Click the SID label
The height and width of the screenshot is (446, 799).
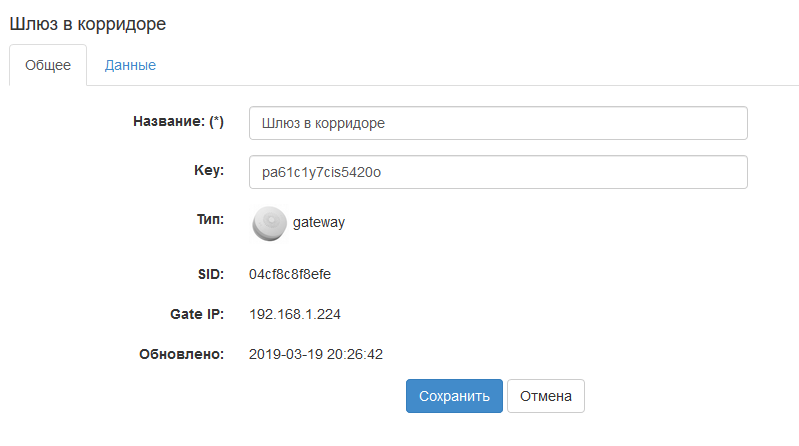pos(210,274)
